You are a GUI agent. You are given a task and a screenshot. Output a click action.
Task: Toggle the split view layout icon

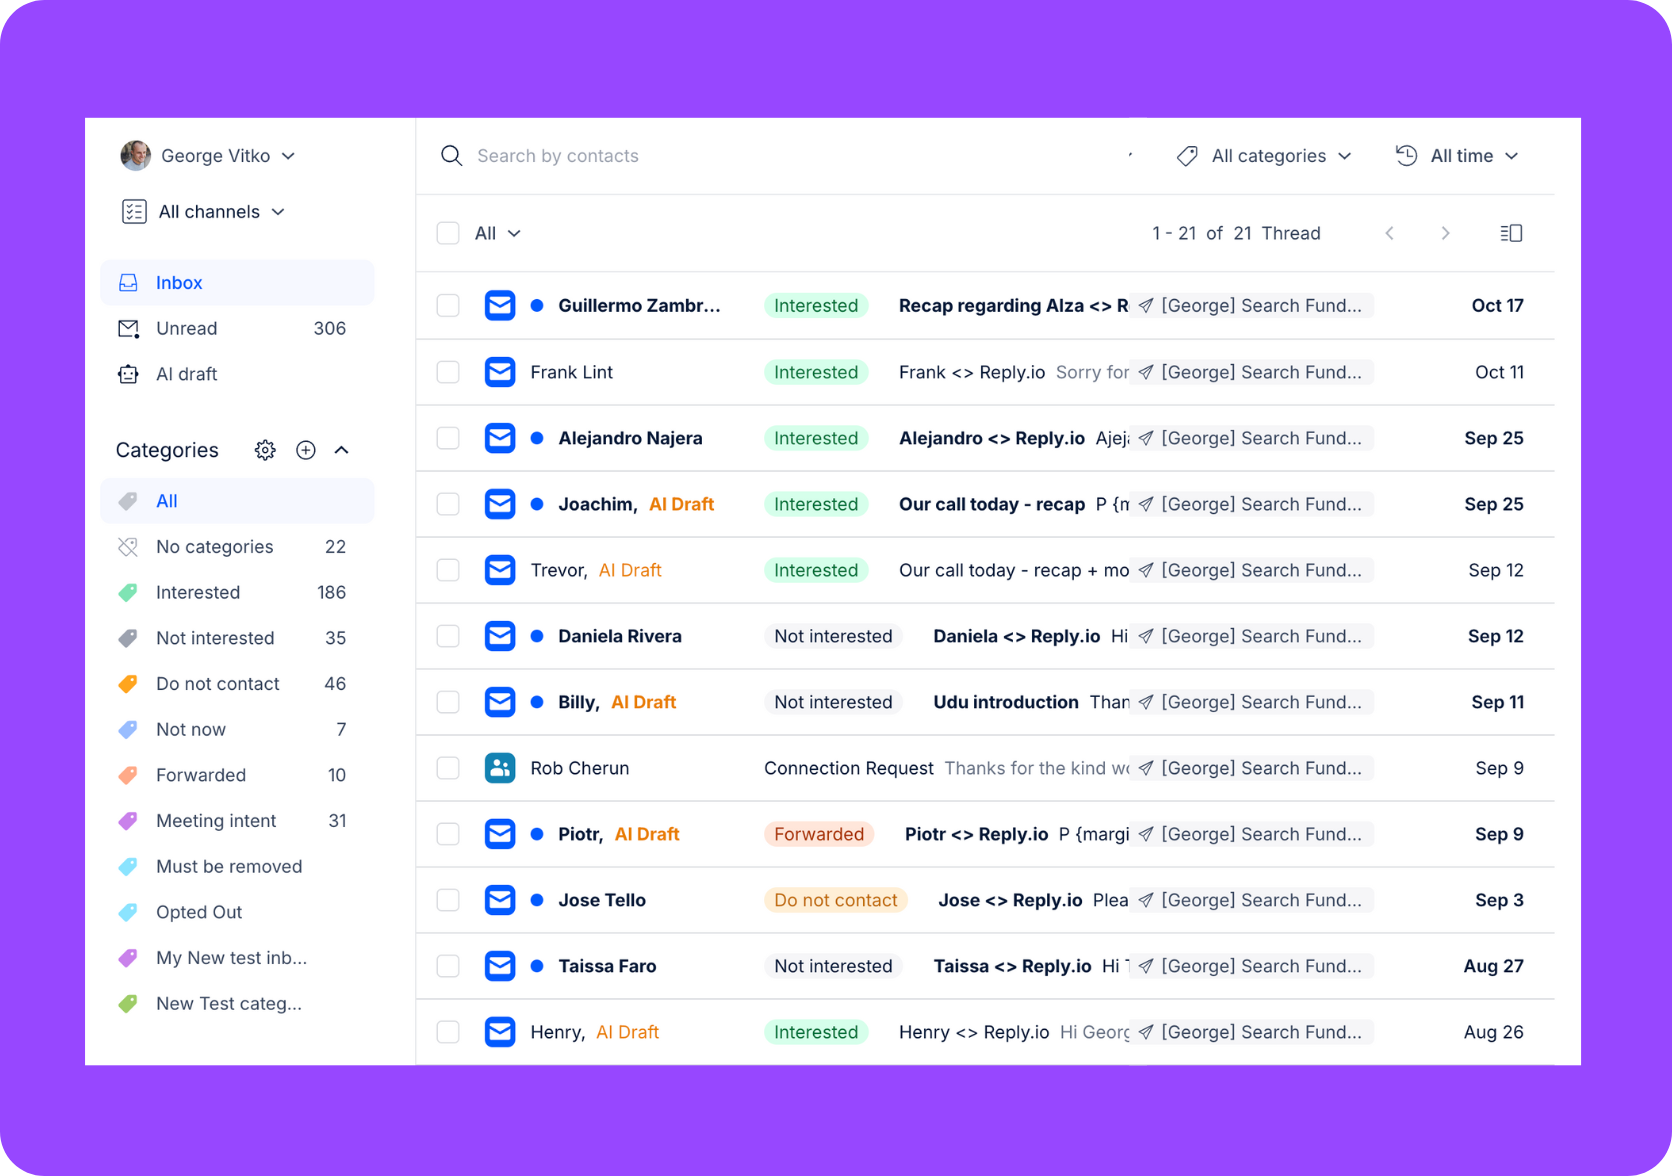[x=1511, y=233]
